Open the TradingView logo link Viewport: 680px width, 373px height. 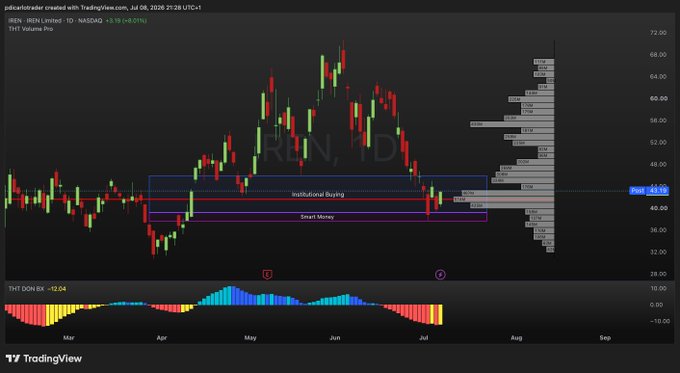[x=44, y=359]
